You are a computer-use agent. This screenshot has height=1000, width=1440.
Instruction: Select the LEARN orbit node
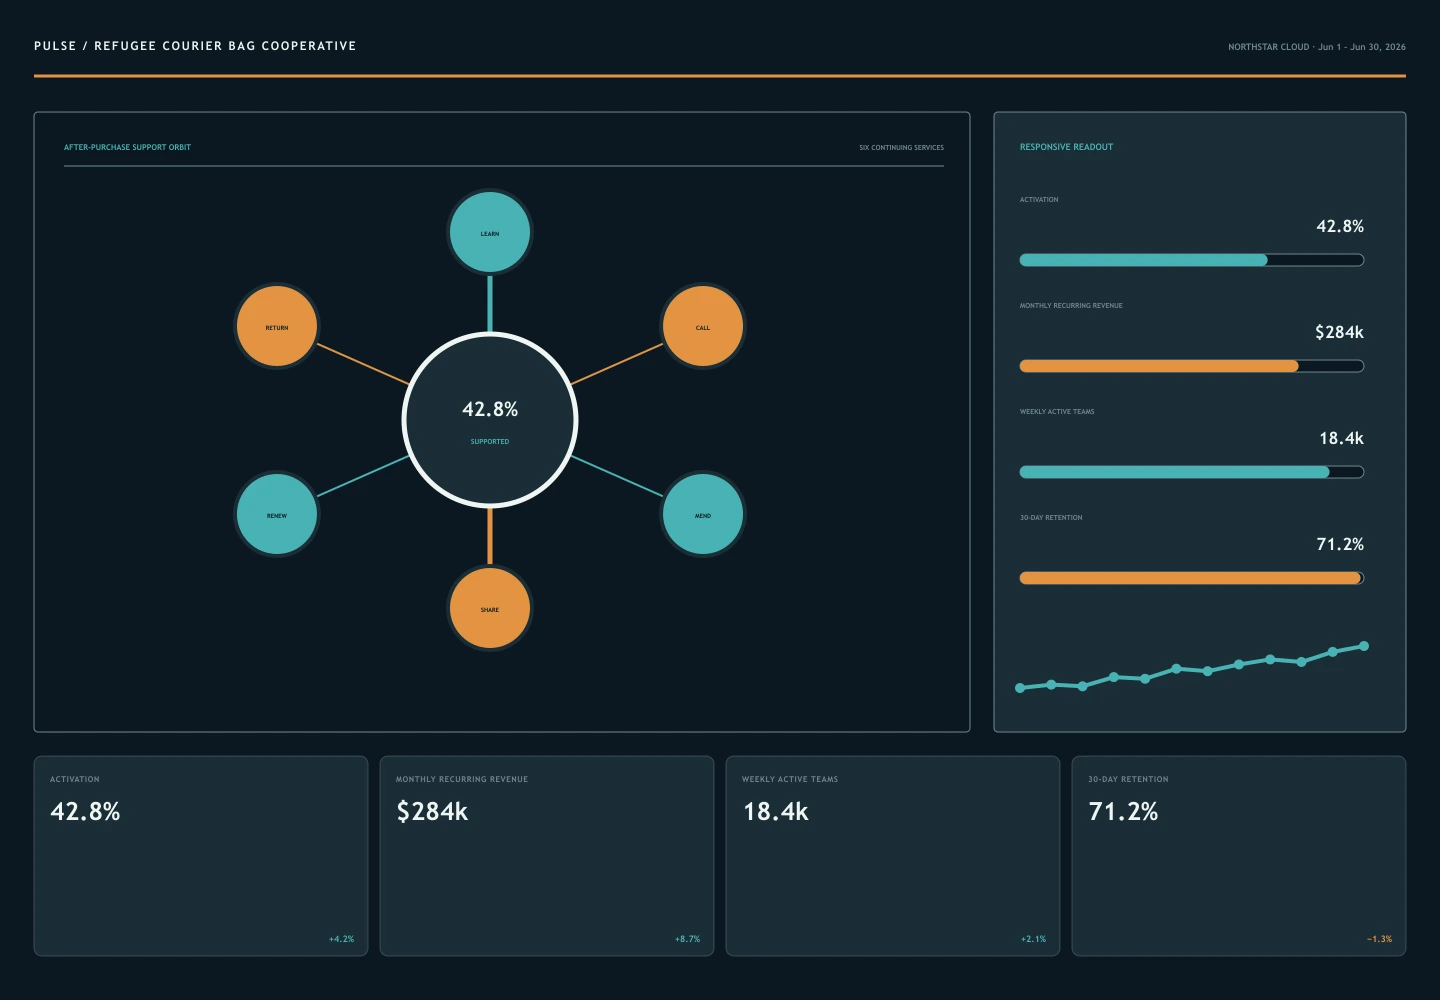click(490, 233)
